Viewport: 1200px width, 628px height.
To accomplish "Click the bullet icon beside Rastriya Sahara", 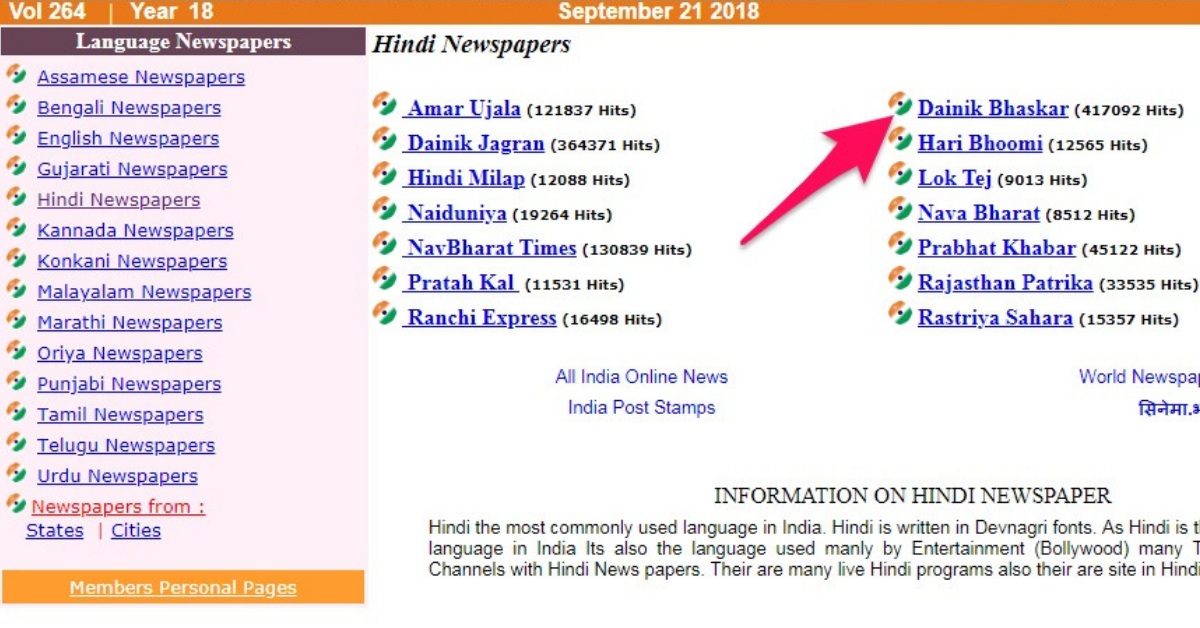I will click(x=901, y=314).
